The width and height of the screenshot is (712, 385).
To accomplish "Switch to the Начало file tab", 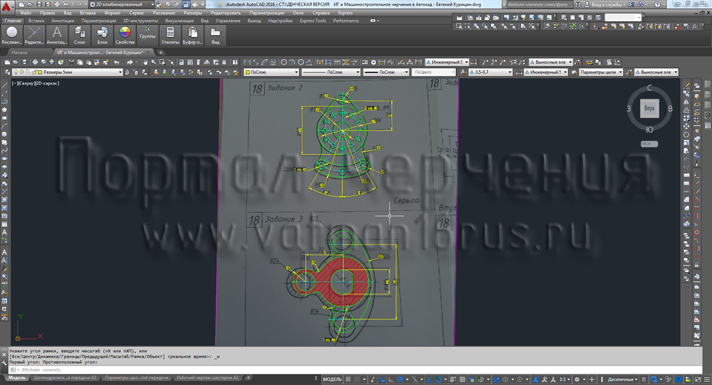I will click(20, 52).
